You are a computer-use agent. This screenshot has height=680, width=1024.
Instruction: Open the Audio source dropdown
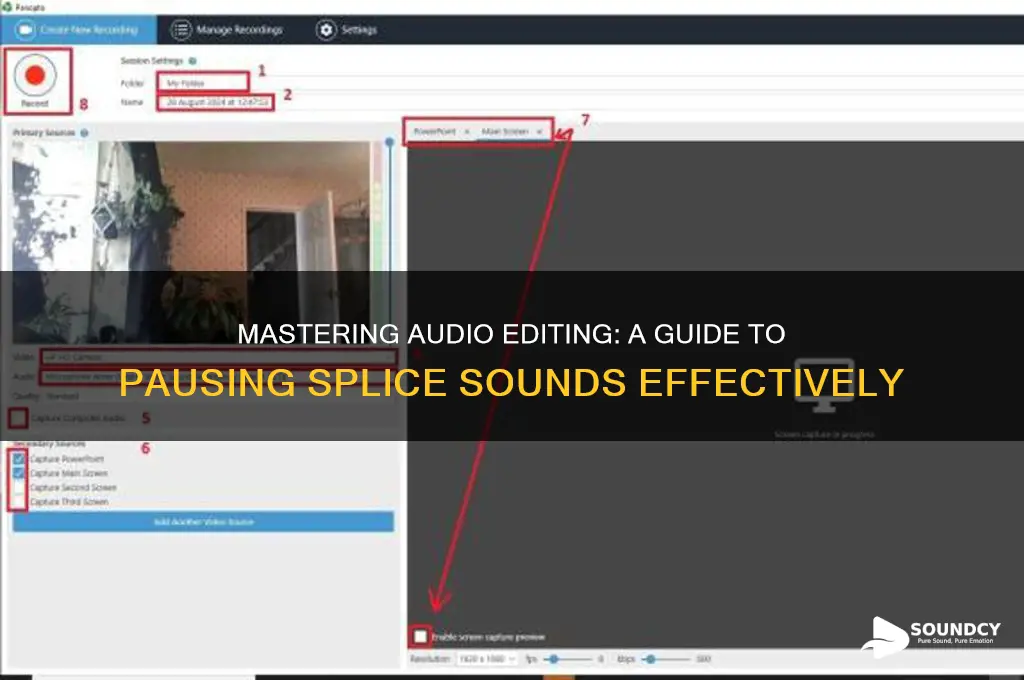click(x=219, y=377)
